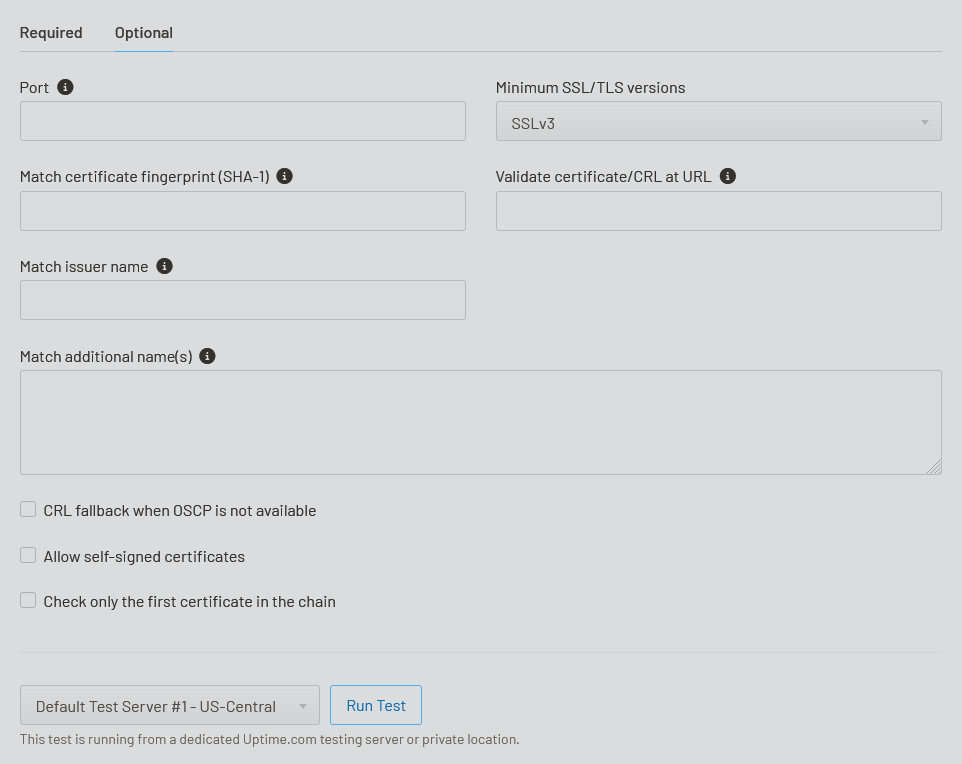Screen dimensions: 962x764
Task: Switch to the Required tab
Action: (x=51, y=32)
